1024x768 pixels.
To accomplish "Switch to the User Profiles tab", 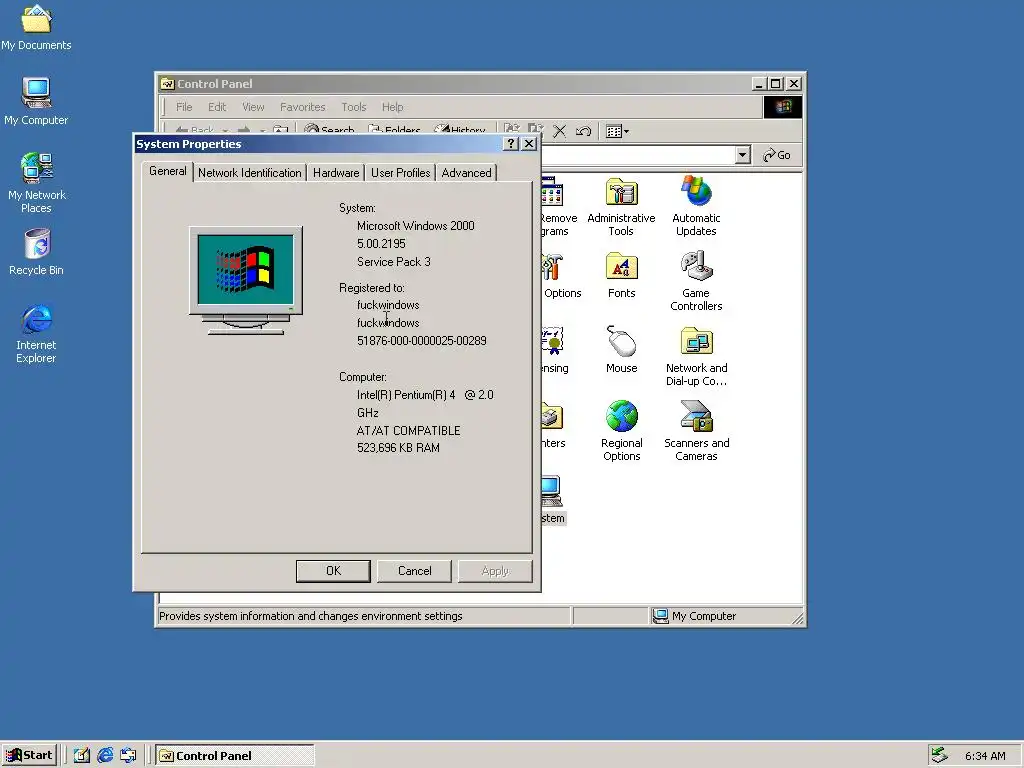I will (400, 173).
